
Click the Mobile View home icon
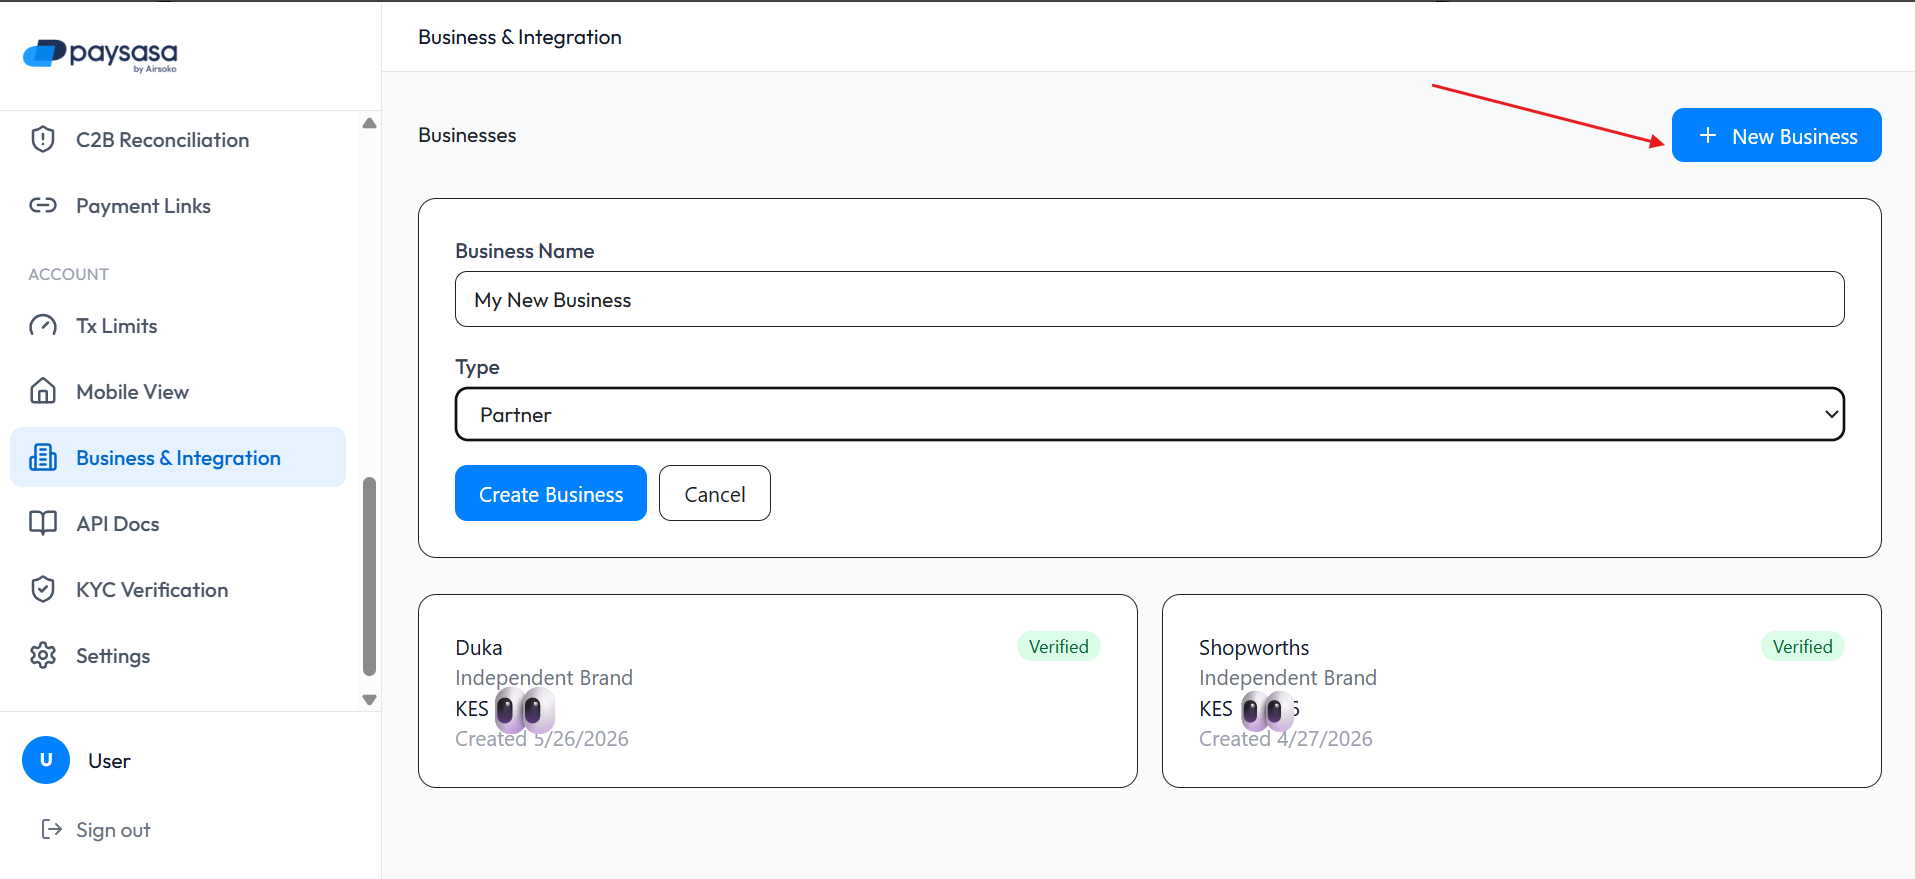(43, 391)
